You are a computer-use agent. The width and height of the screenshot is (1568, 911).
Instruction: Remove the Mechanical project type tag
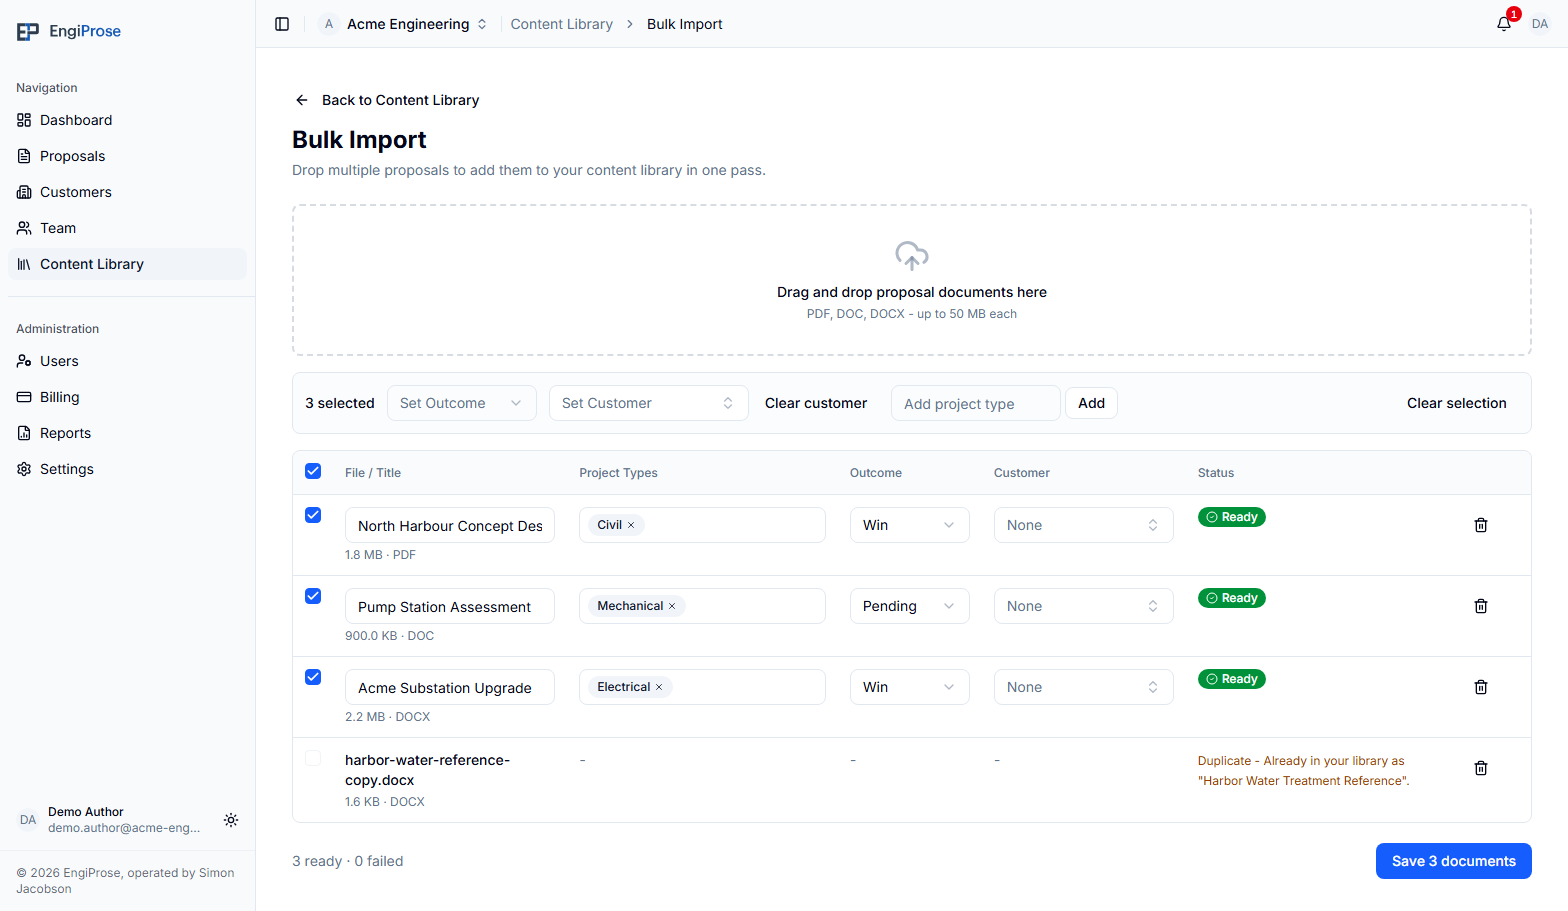[672, 606]
